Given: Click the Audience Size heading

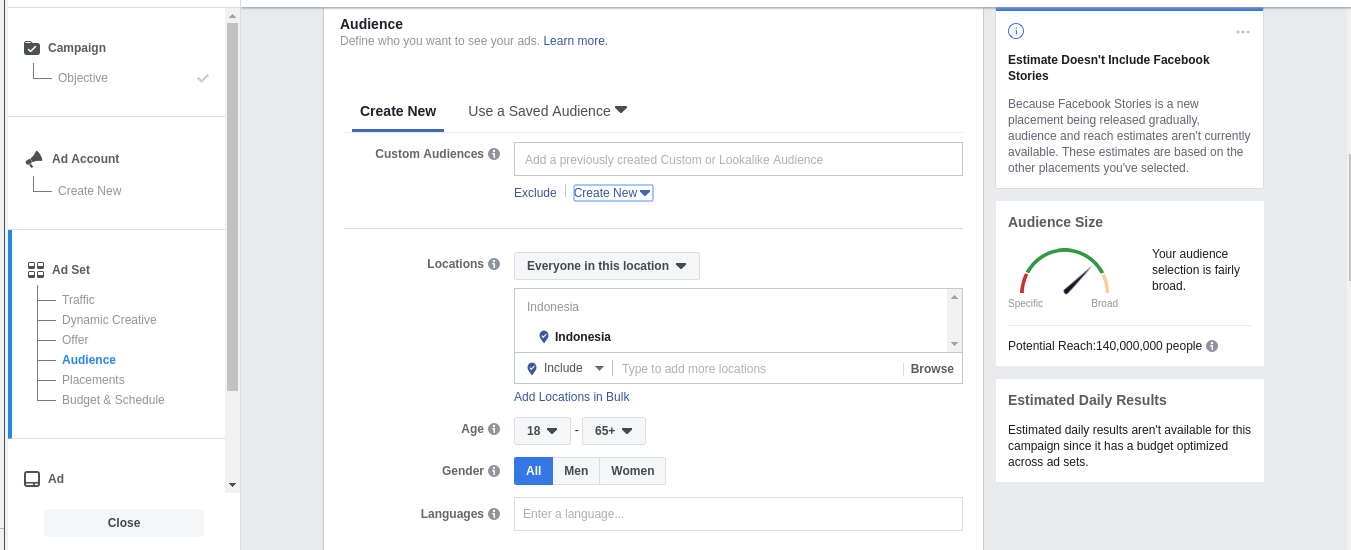Looking at the screenshot, I should pos(1055,222).
